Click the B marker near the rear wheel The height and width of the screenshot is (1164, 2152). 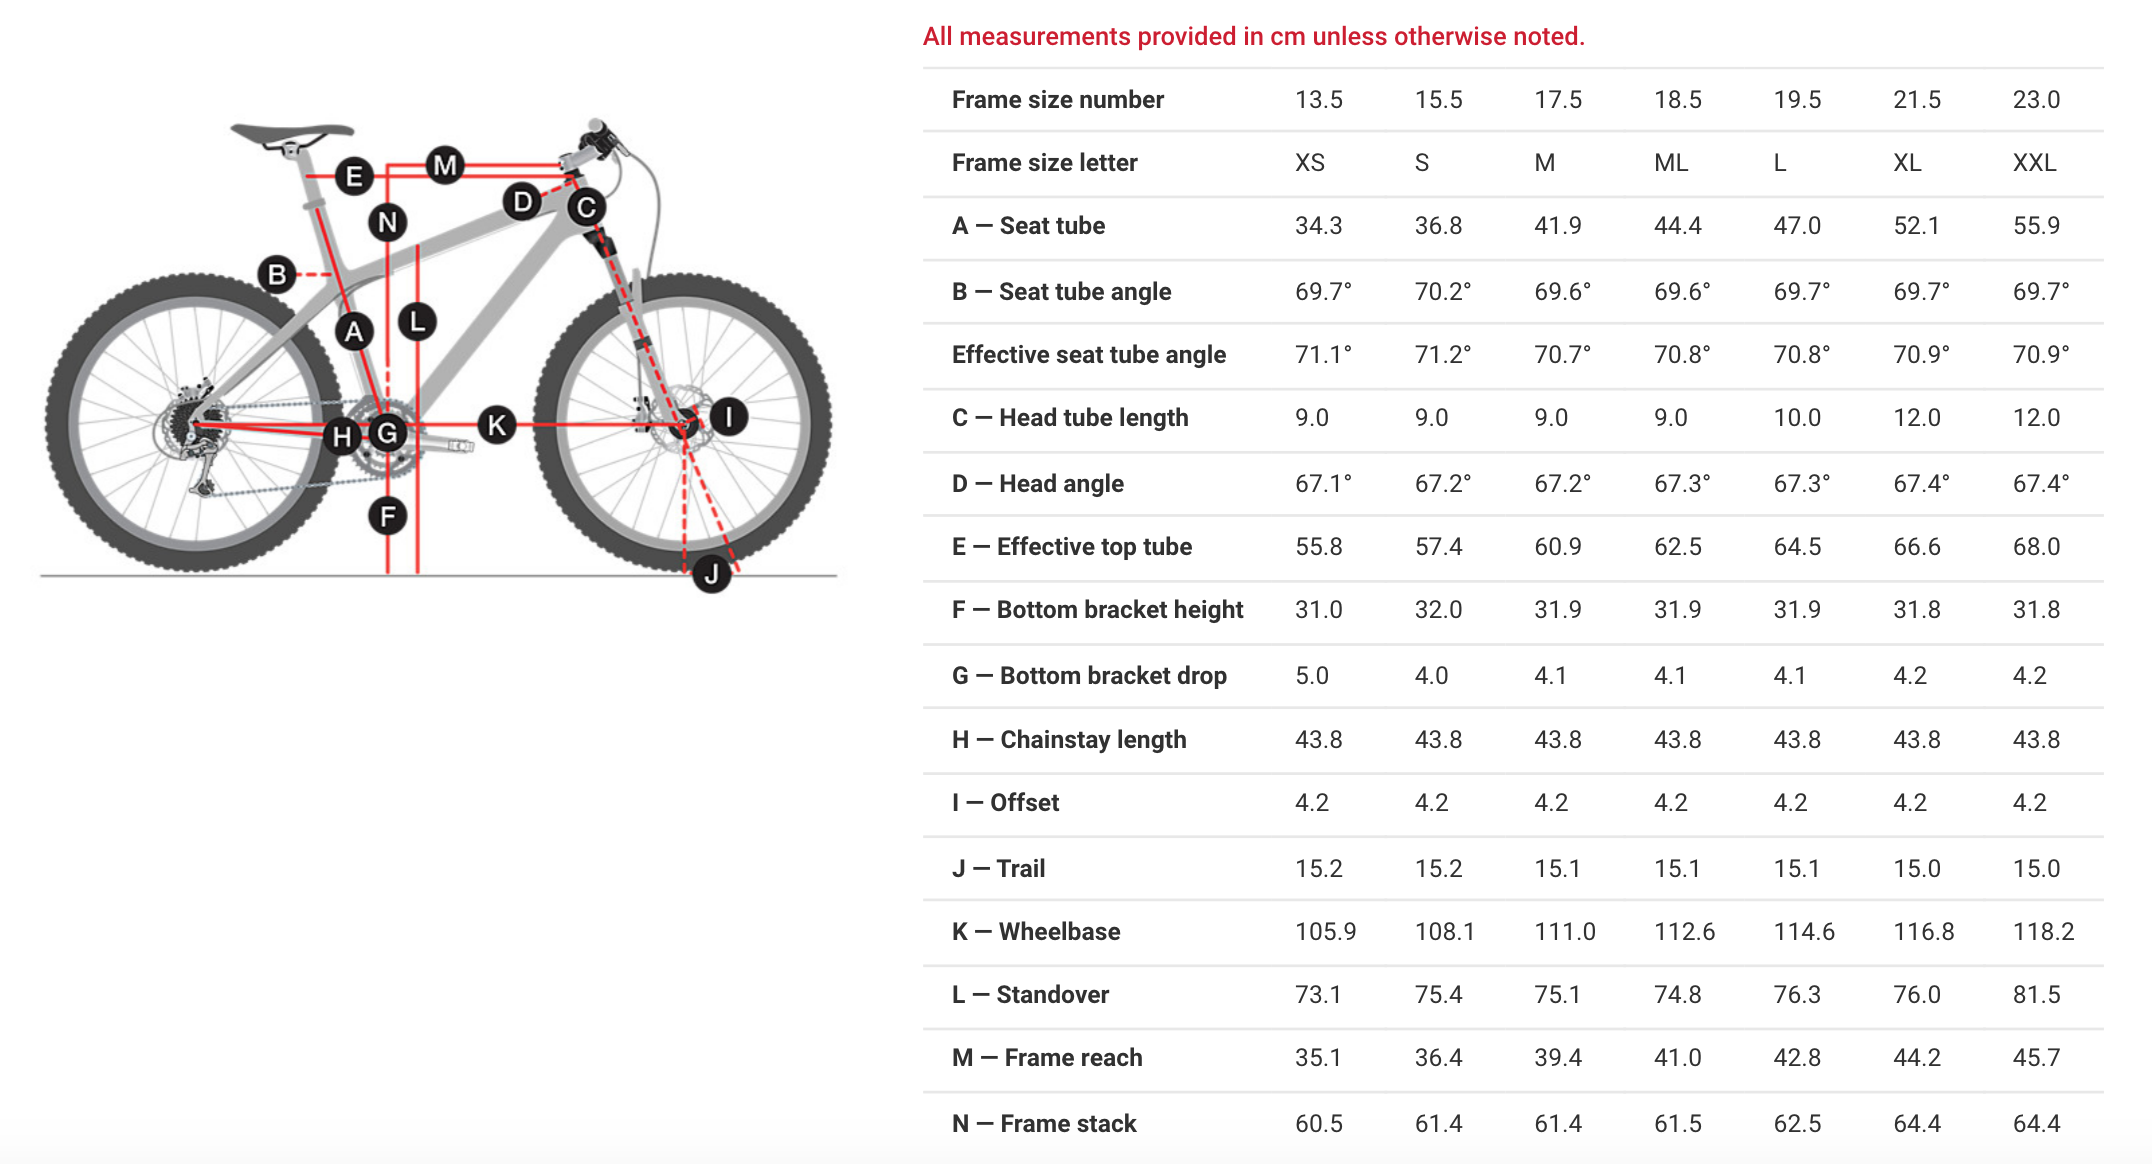point(277,274)
